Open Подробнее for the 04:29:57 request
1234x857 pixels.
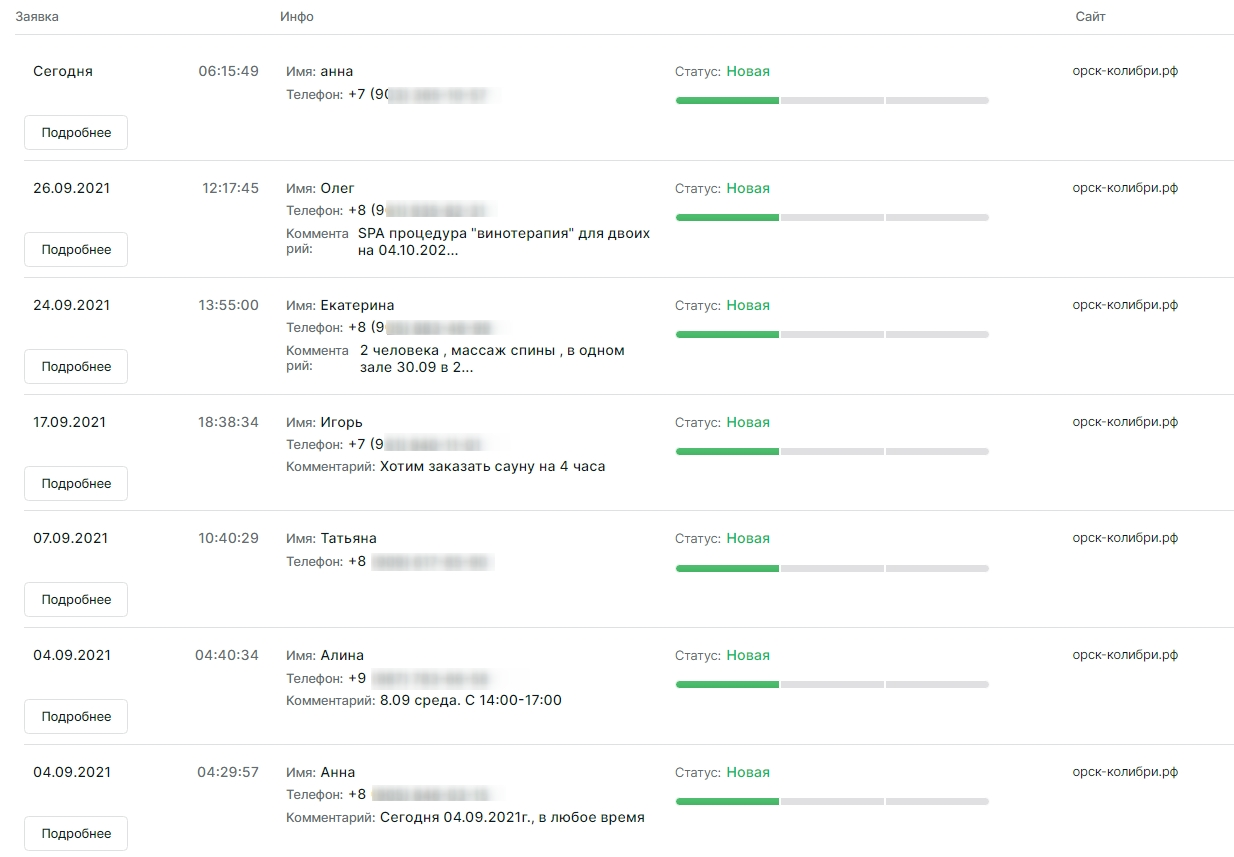tap(76, 834)
